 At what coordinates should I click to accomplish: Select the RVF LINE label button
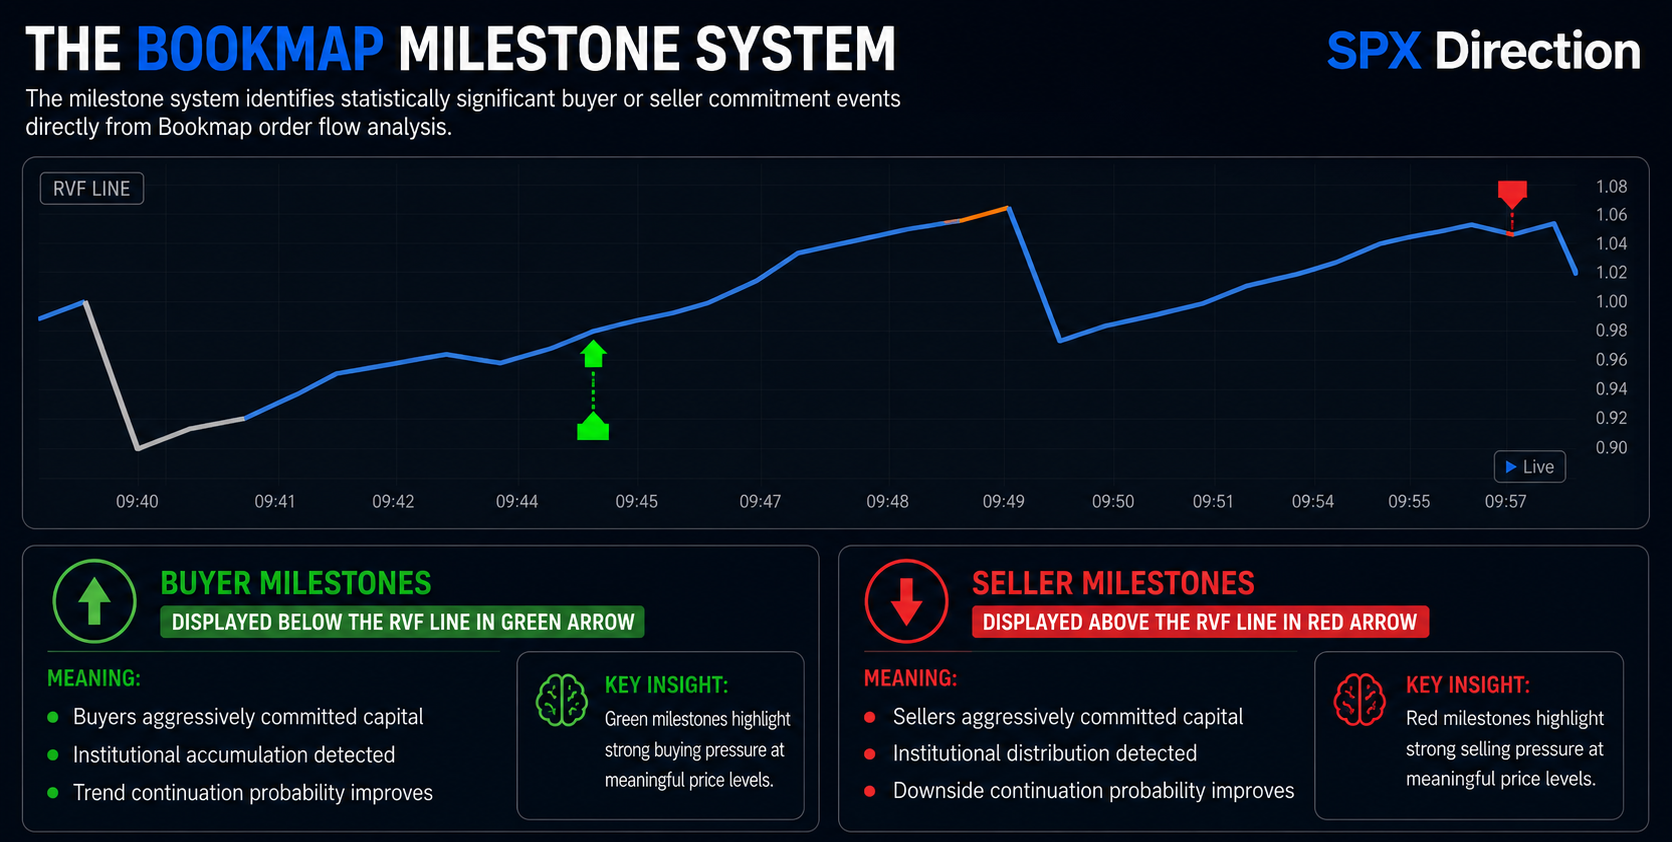click(x=92, y=189)
